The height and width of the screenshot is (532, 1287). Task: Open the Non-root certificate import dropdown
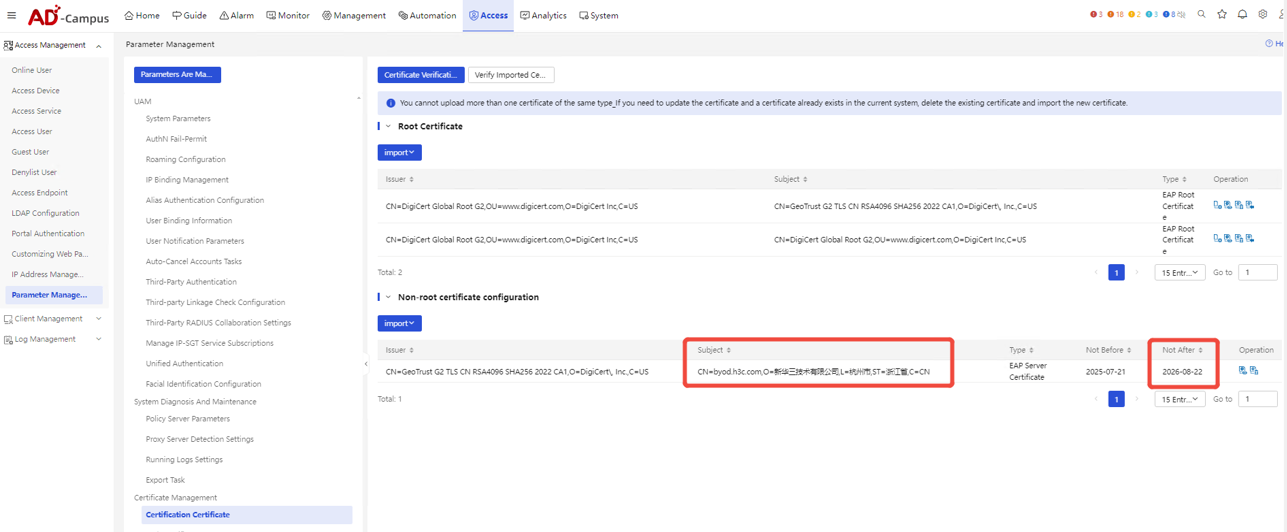pos(399,324)
